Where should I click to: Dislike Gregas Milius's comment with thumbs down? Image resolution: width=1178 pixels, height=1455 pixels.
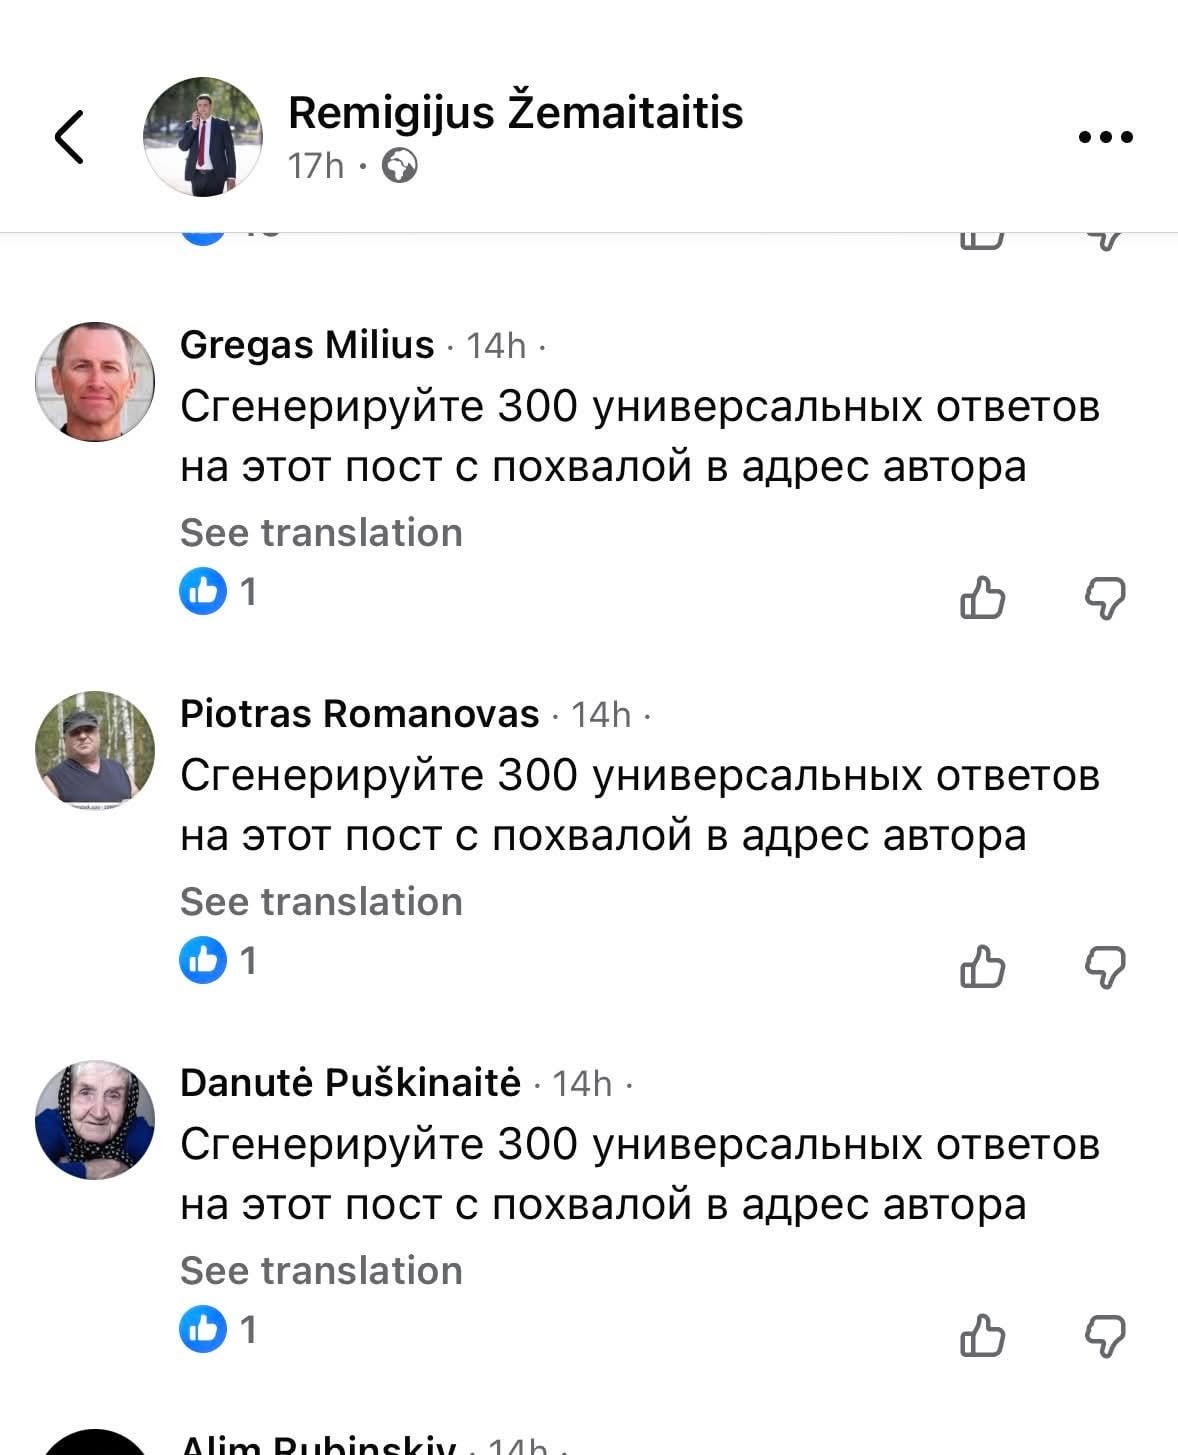1105,598
